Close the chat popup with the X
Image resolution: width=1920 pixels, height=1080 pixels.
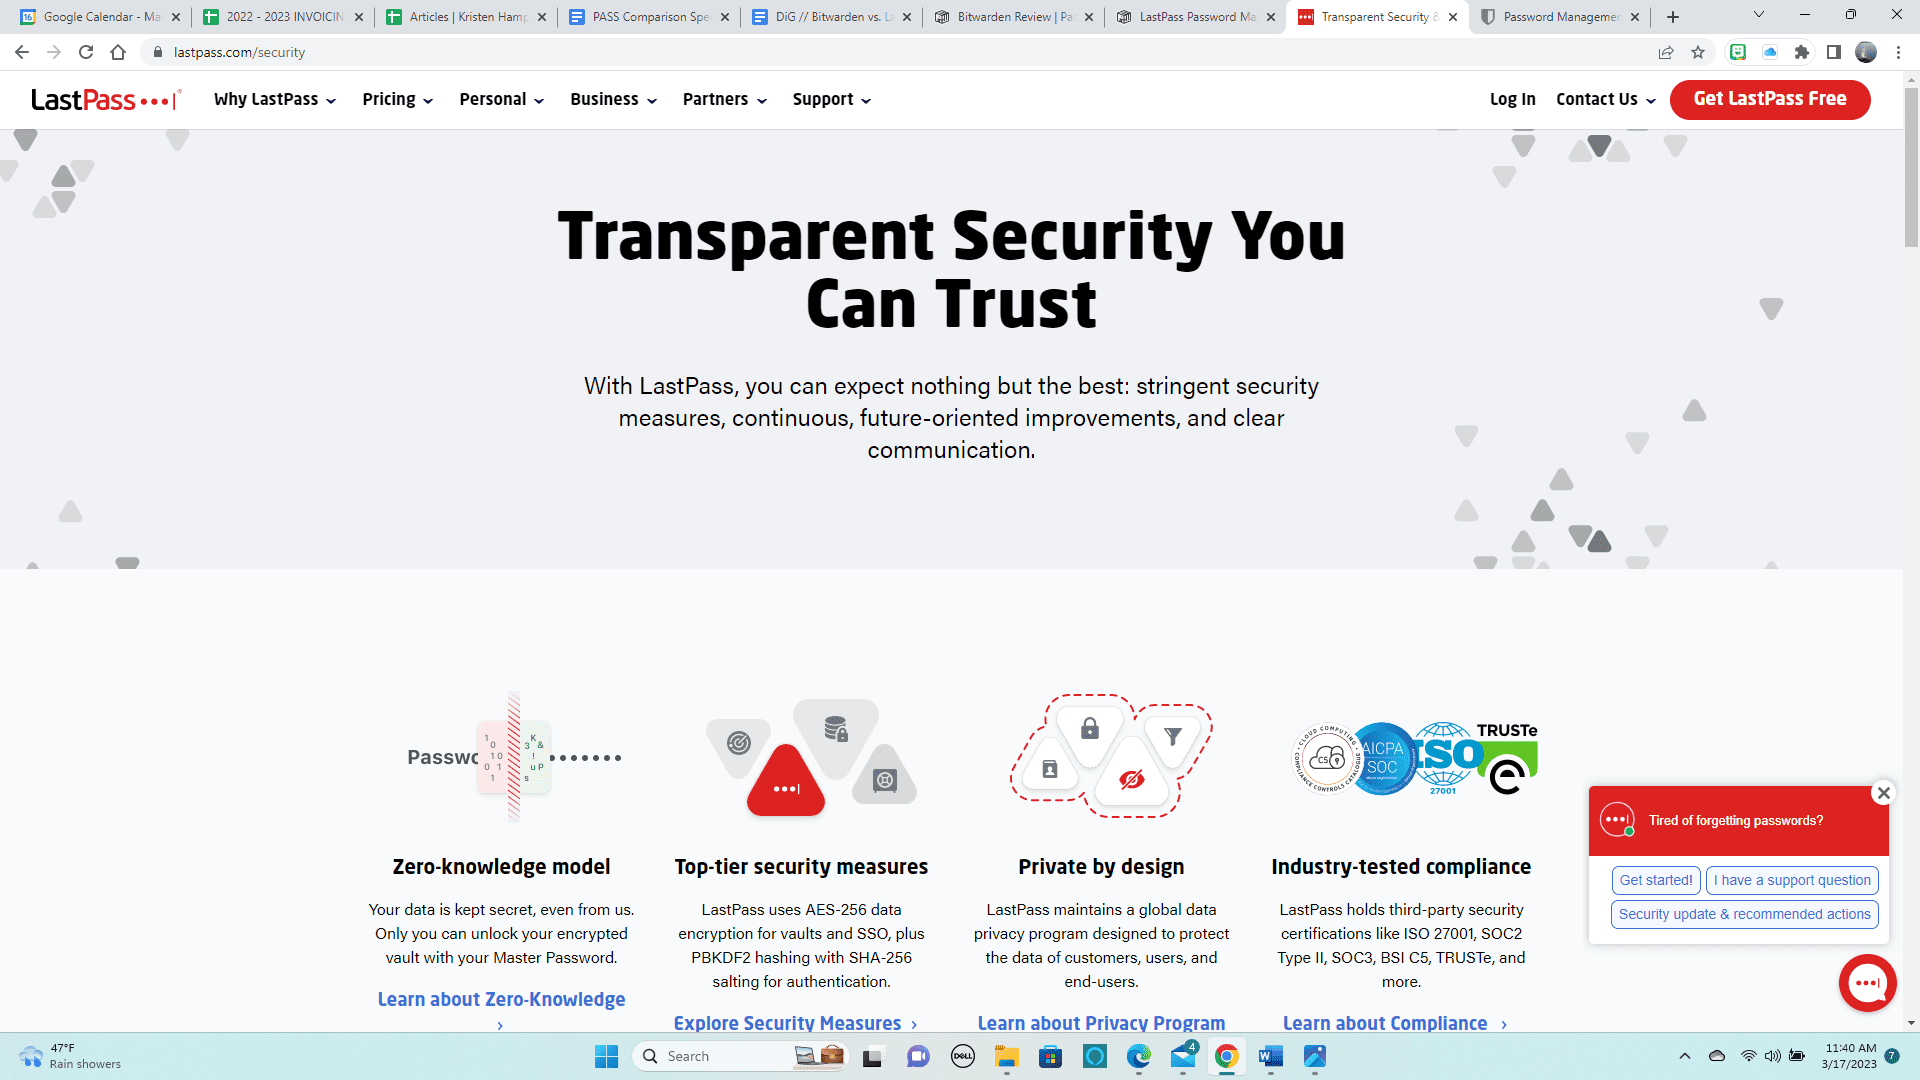(x=1884, y=793)
